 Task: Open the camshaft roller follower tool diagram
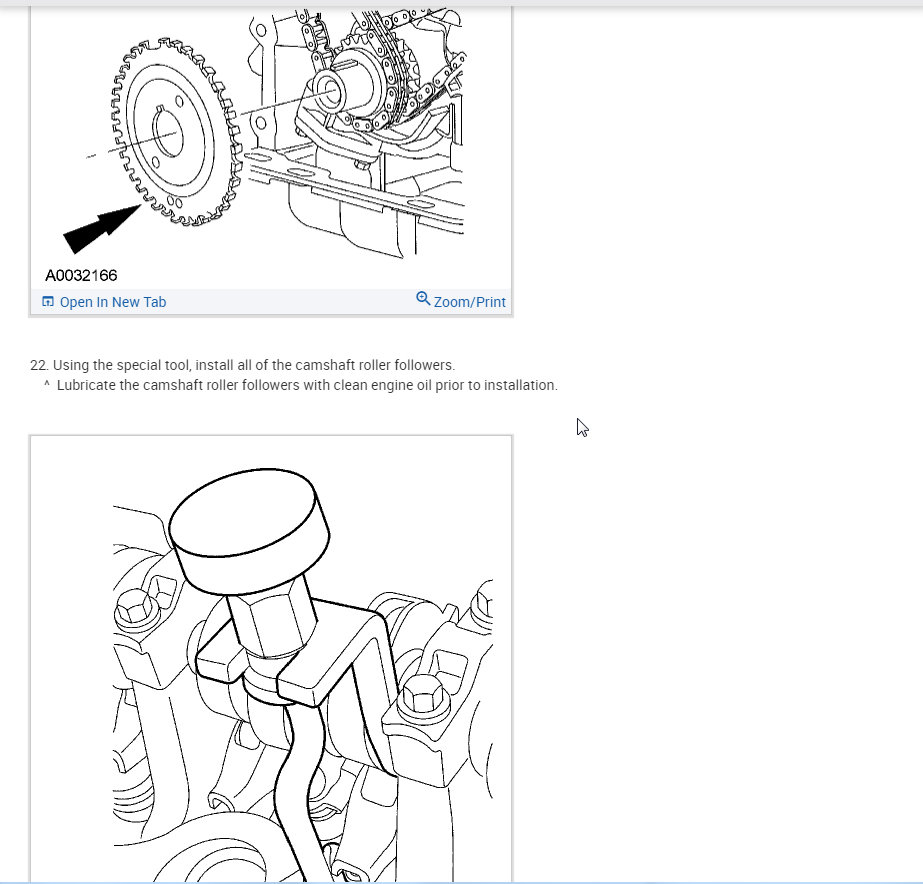tap(271, 659)
